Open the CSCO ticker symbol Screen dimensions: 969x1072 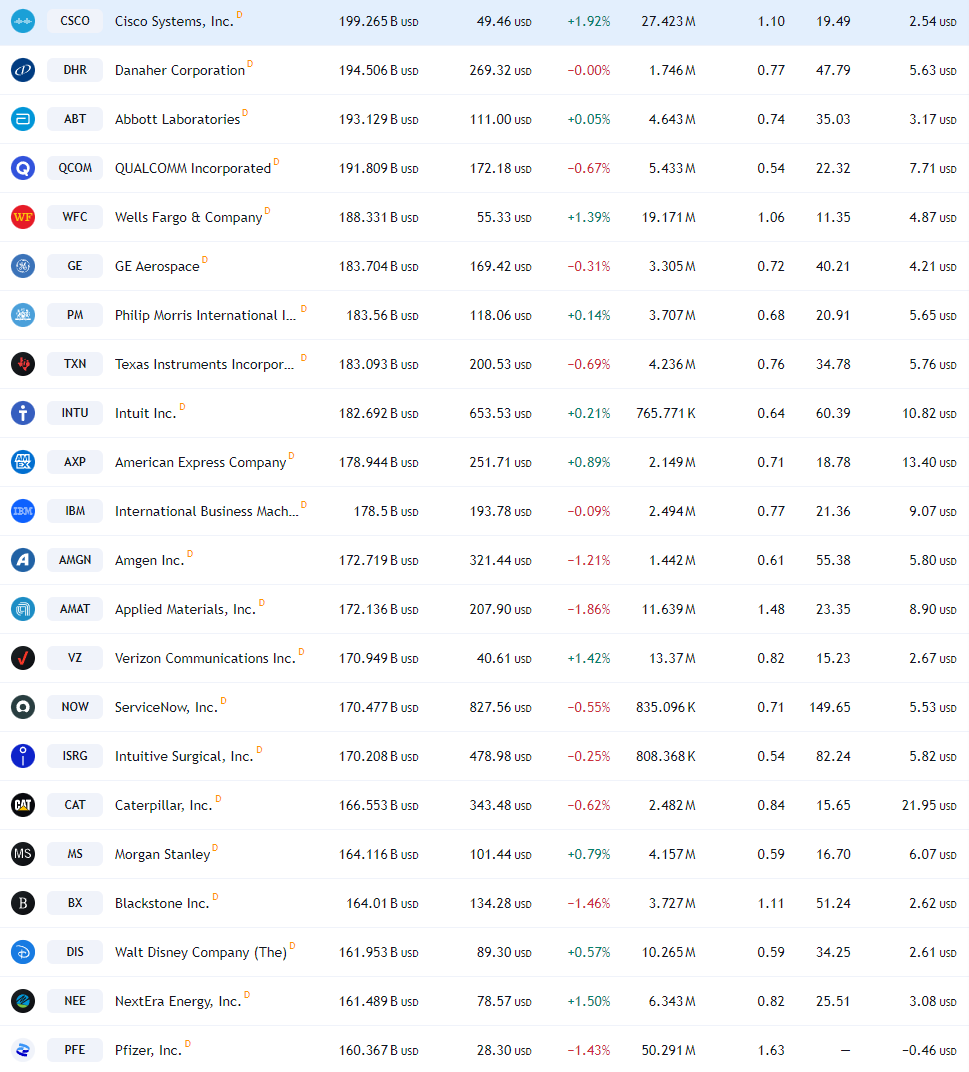(x=75, y=21)
